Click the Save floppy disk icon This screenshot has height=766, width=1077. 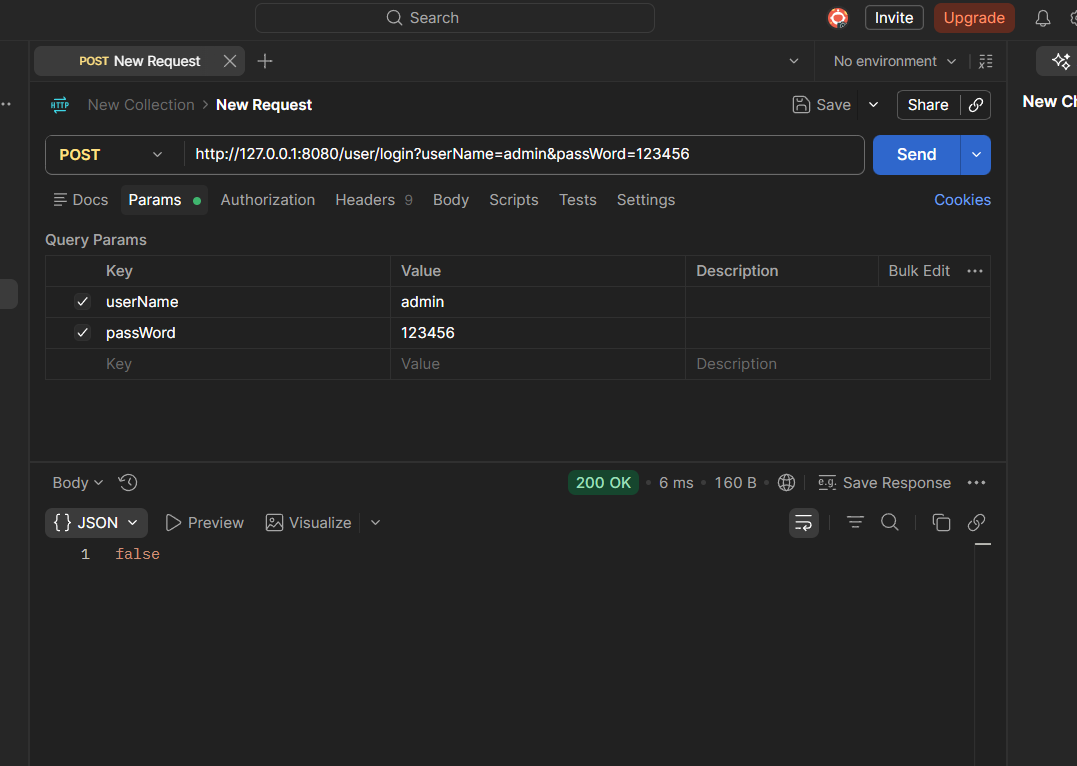(x=801, y=104)
